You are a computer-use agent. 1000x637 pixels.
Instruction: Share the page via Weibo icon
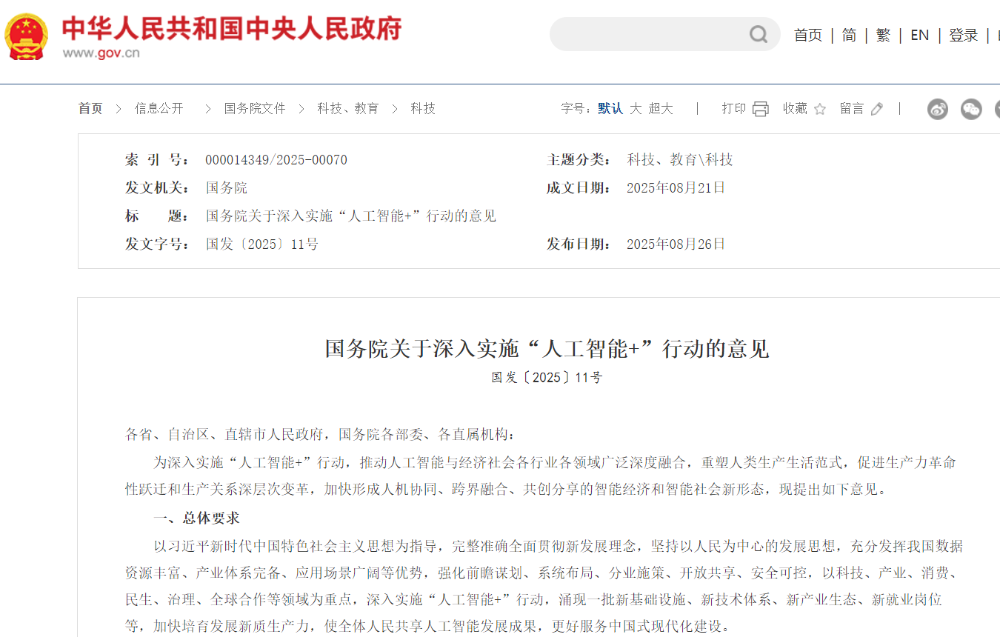[x=937, y=109]
